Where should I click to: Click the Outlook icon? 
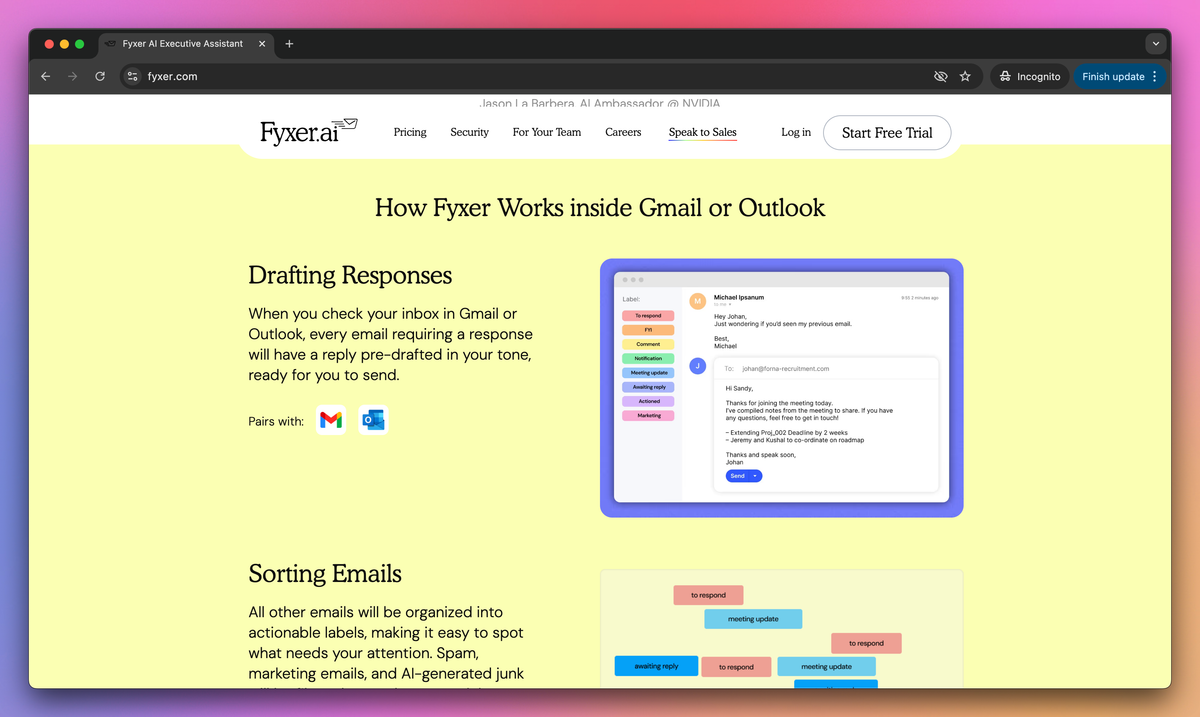[x=373, y=421]
